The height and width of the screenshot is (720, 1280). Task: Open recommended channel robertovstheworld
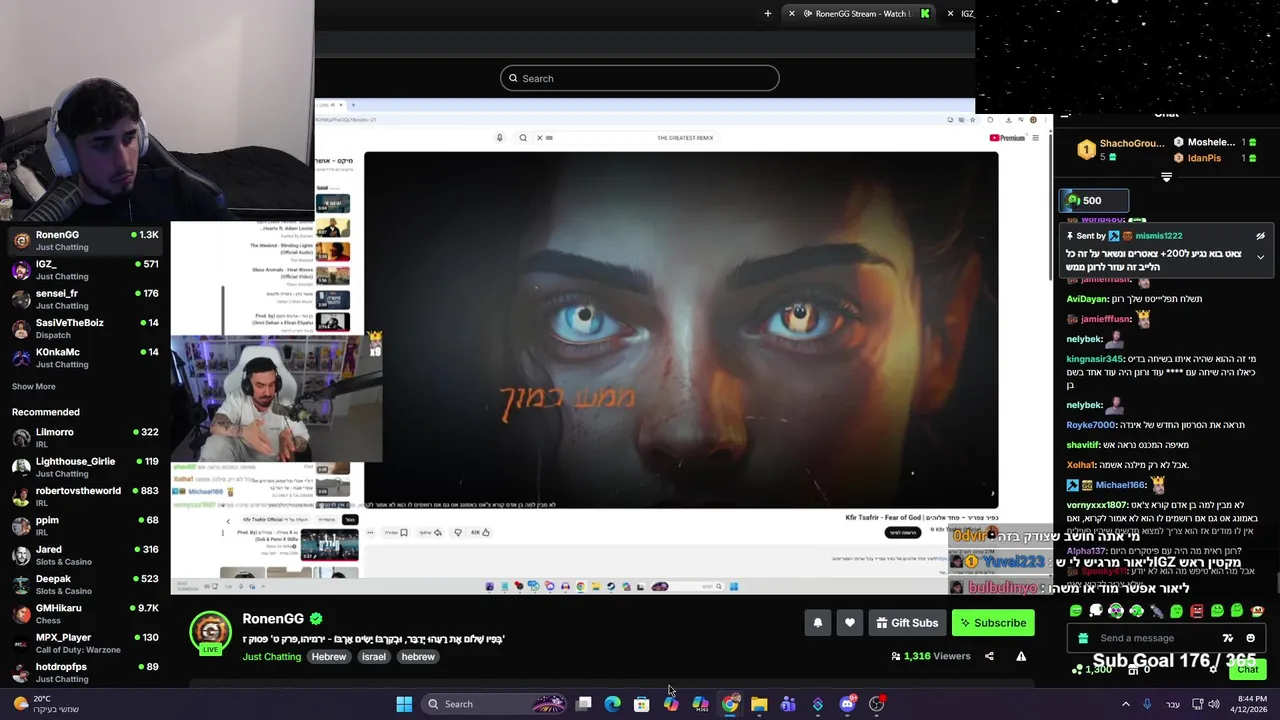[85, 496]
